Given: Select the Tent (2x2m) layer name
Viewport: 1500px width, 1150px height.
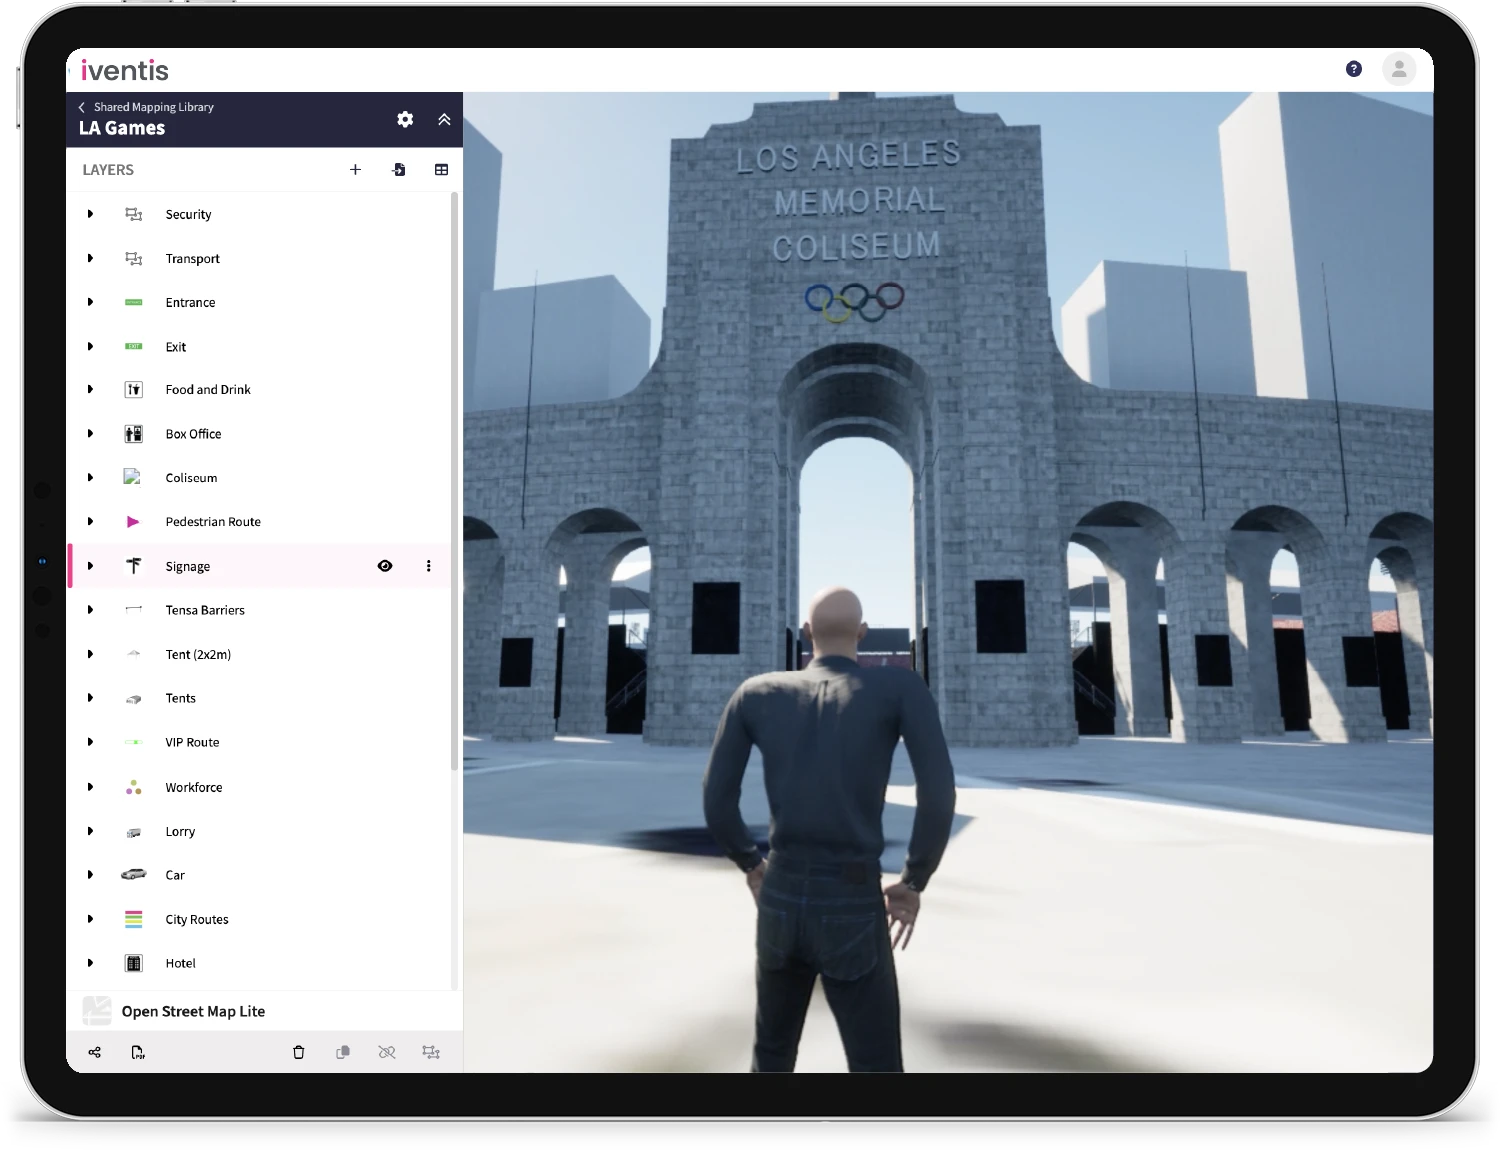Looking at the screenshot, I should [198, 654].
